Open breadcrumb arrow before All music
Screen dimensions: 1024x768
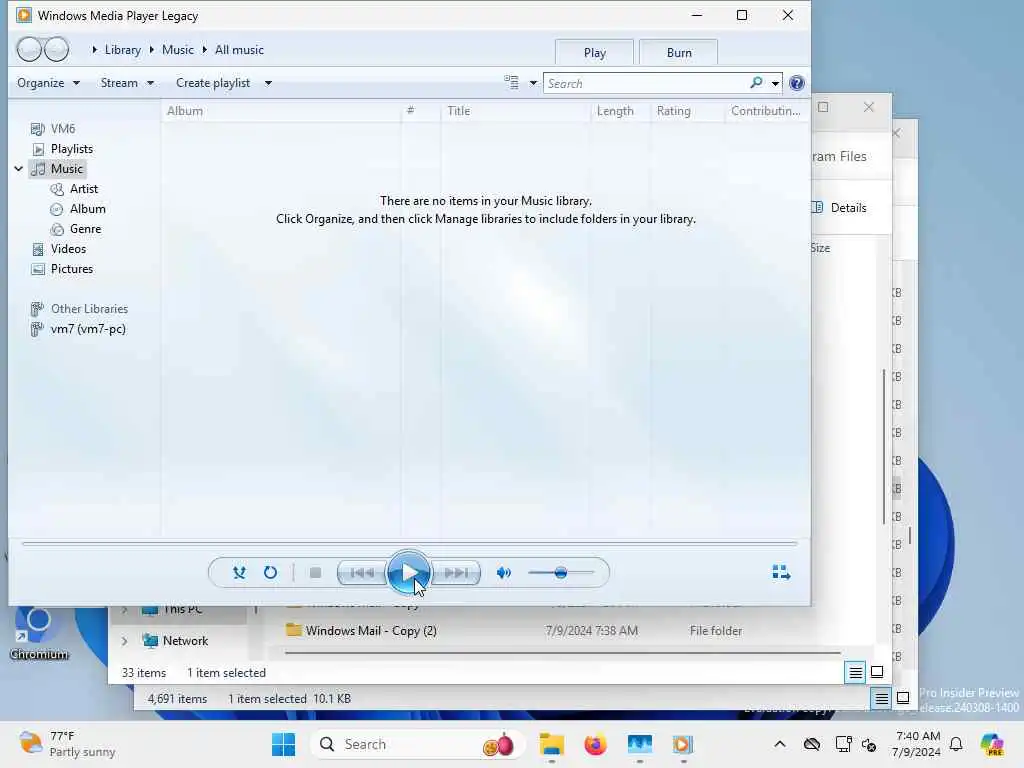pyautogui.click(x=204, y=50)
